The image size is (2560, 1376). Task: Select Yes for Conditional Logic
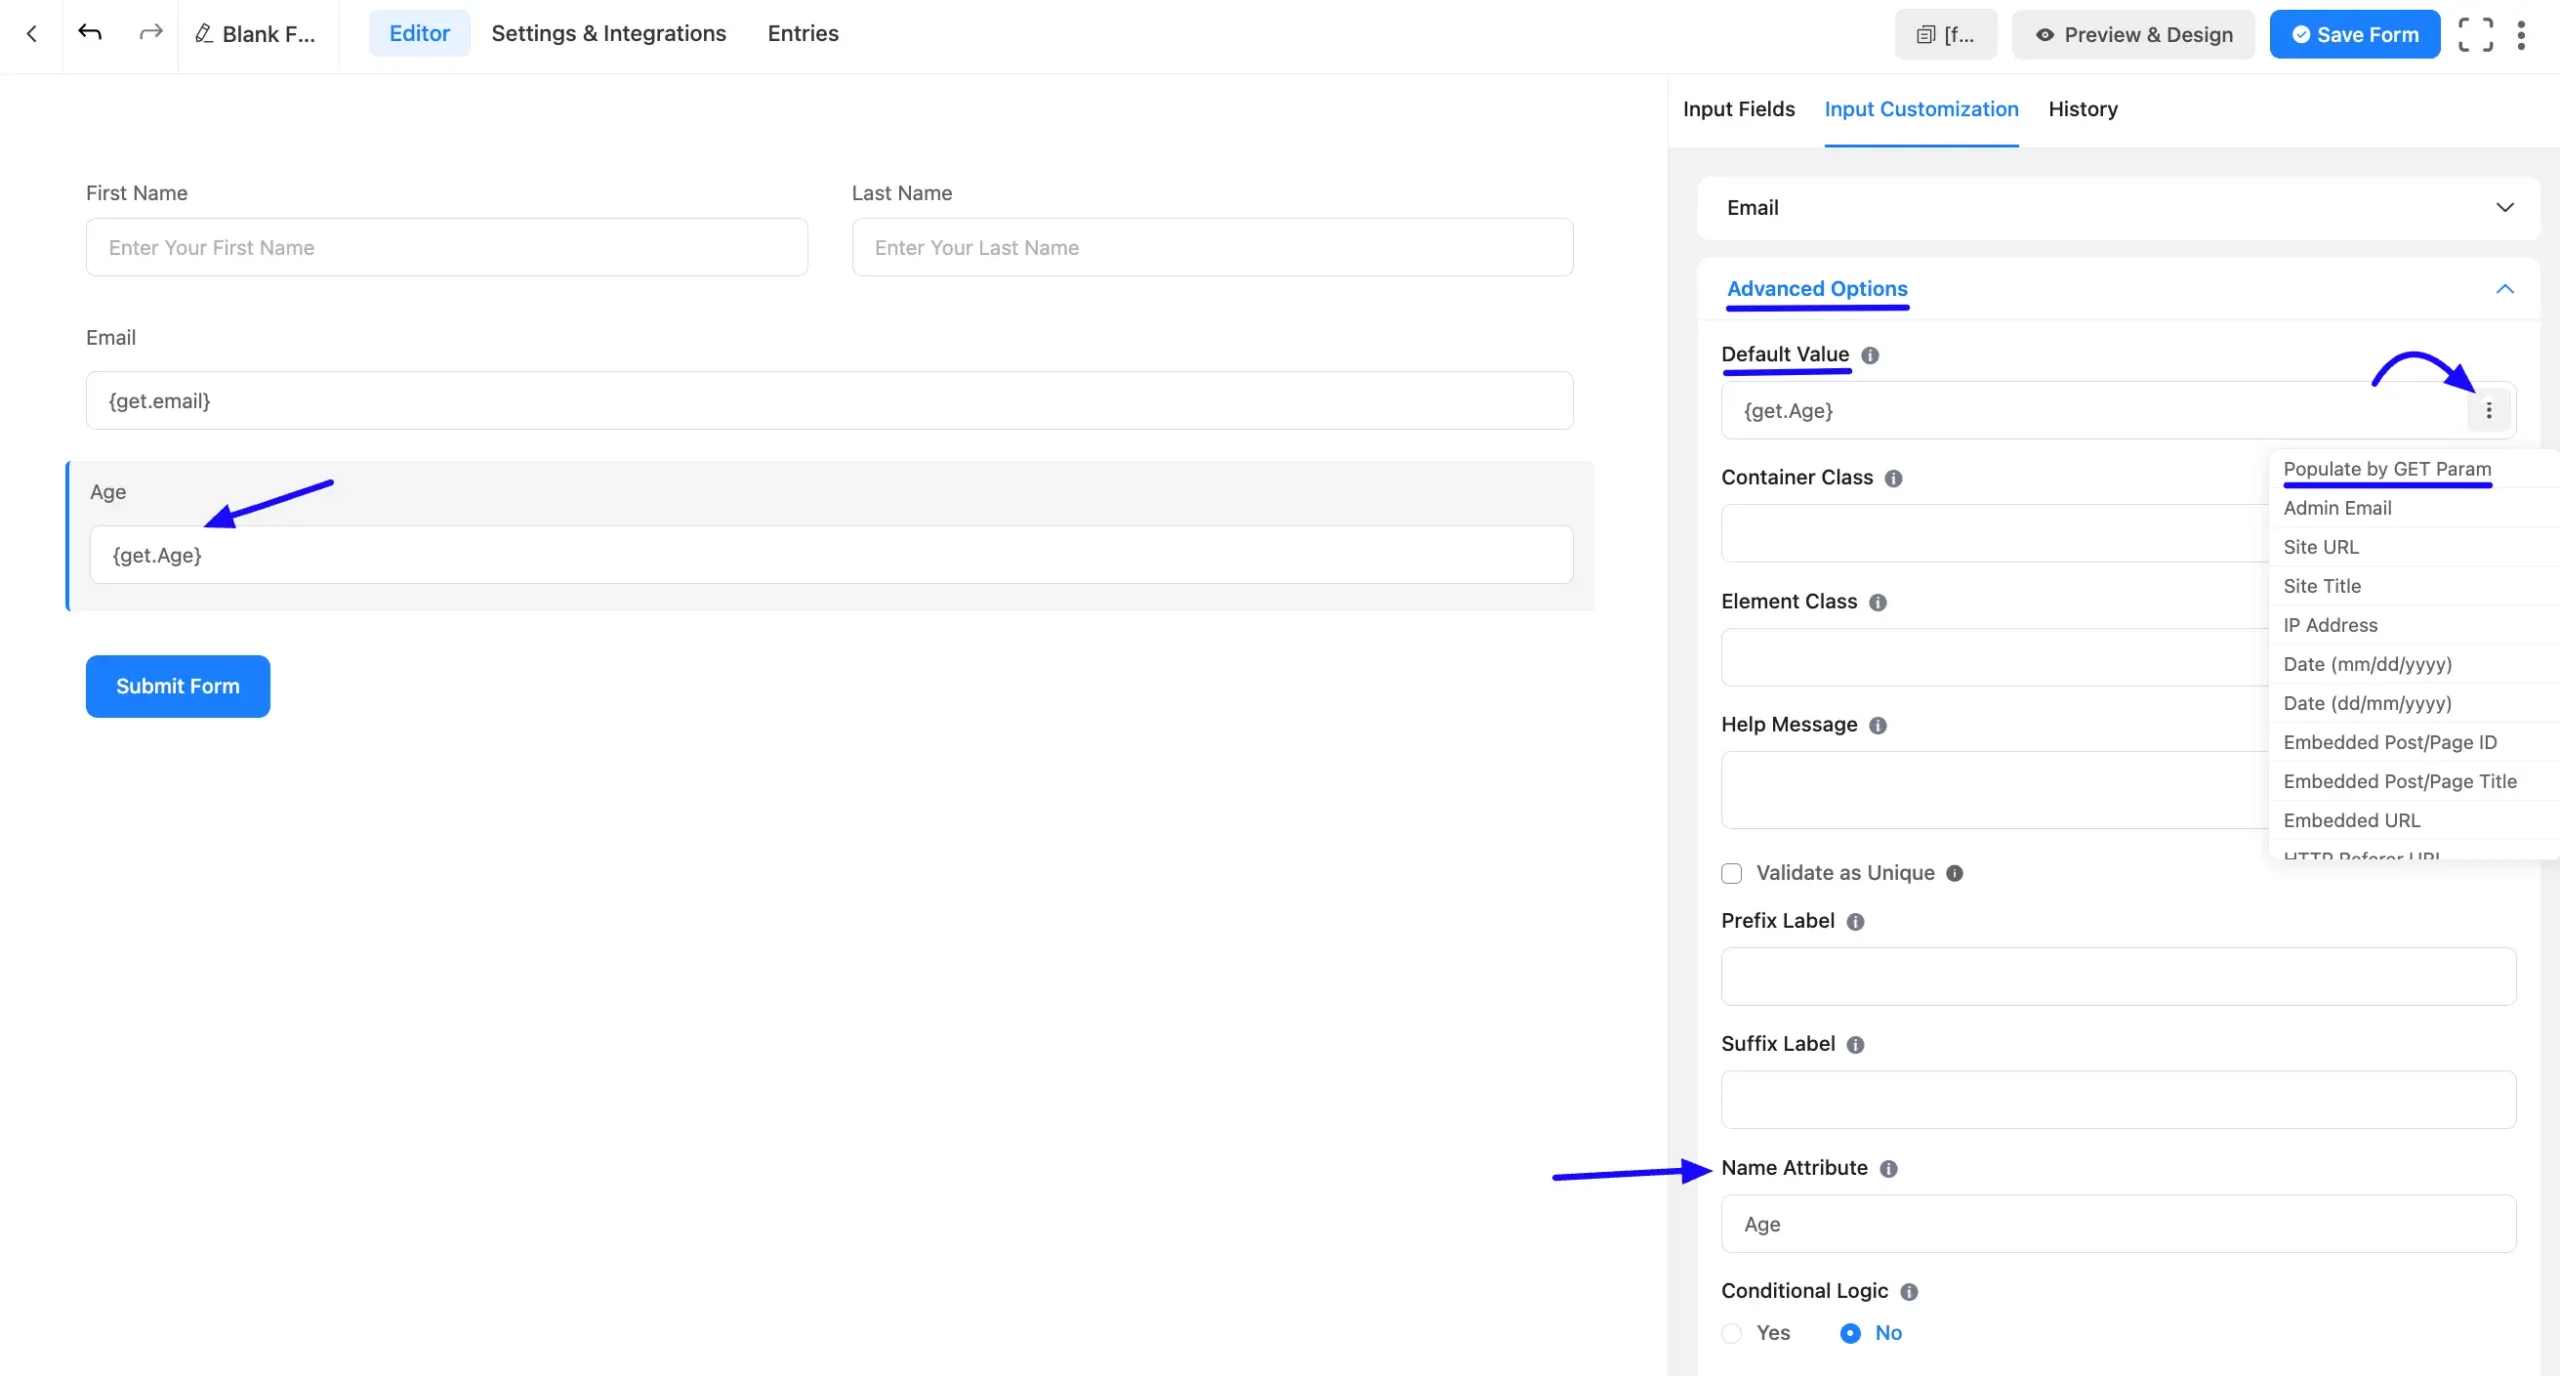[x=1733, y=1333]
